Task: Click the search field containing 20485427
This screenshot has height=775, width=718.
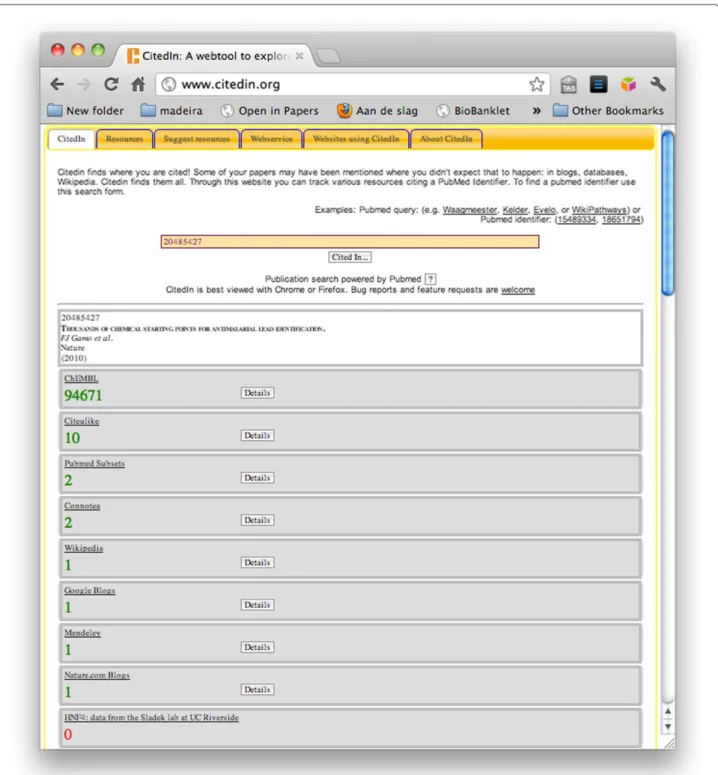Action: (350, 242)
